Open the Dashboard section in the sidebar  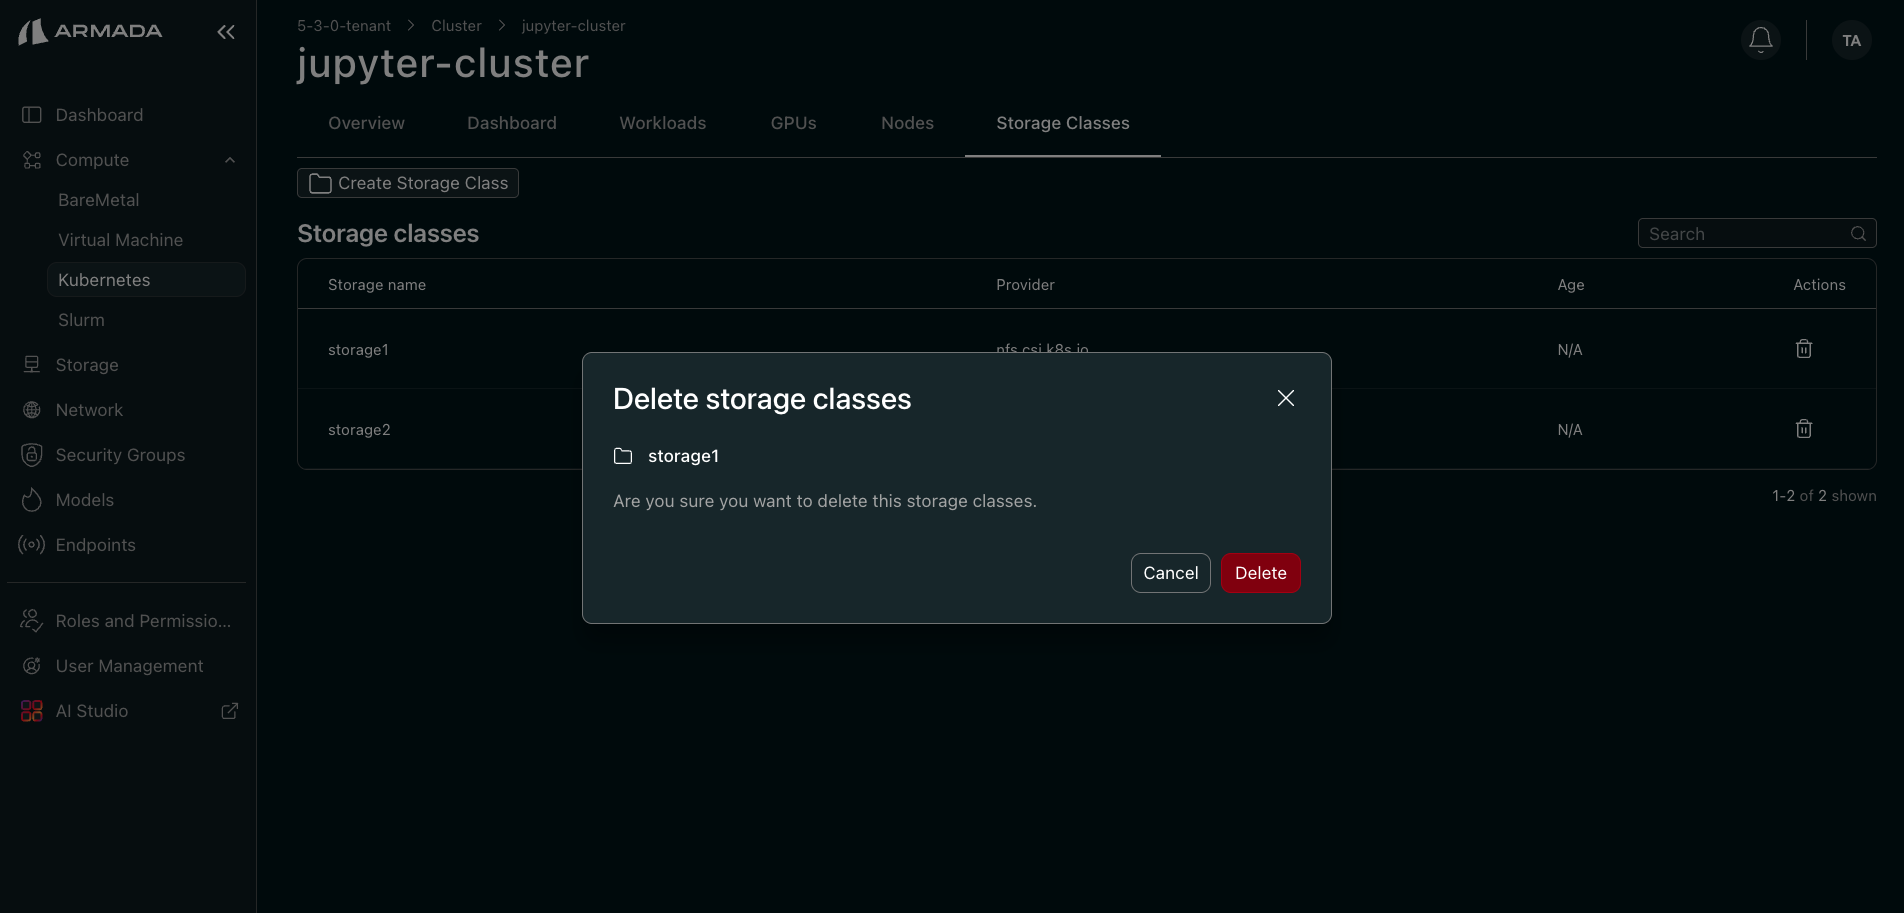(x=99, y=114)
